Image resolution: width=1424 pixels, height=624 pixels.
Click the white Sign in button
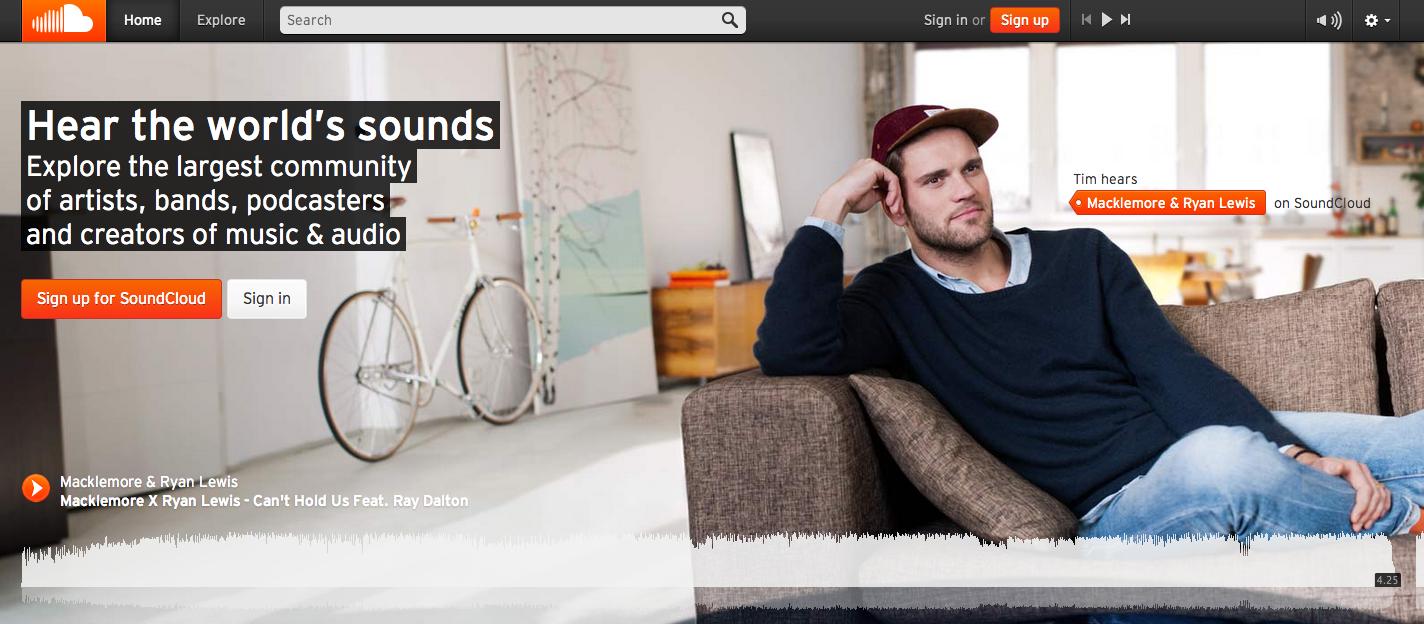267,299
